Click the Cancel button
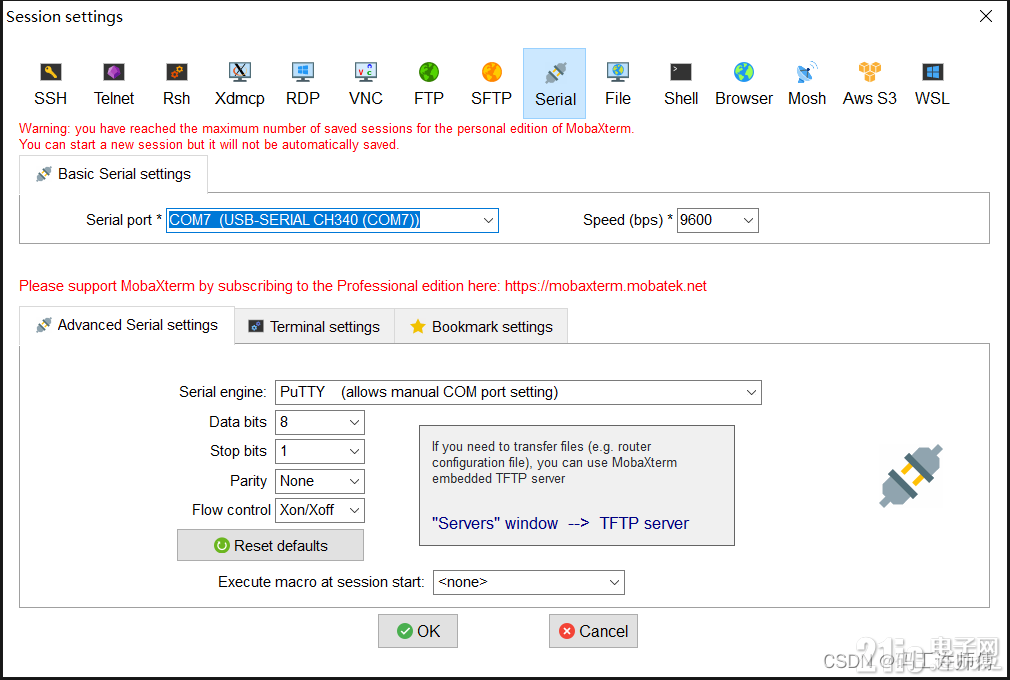This screenshot has width=1010, height=680. 593,631
